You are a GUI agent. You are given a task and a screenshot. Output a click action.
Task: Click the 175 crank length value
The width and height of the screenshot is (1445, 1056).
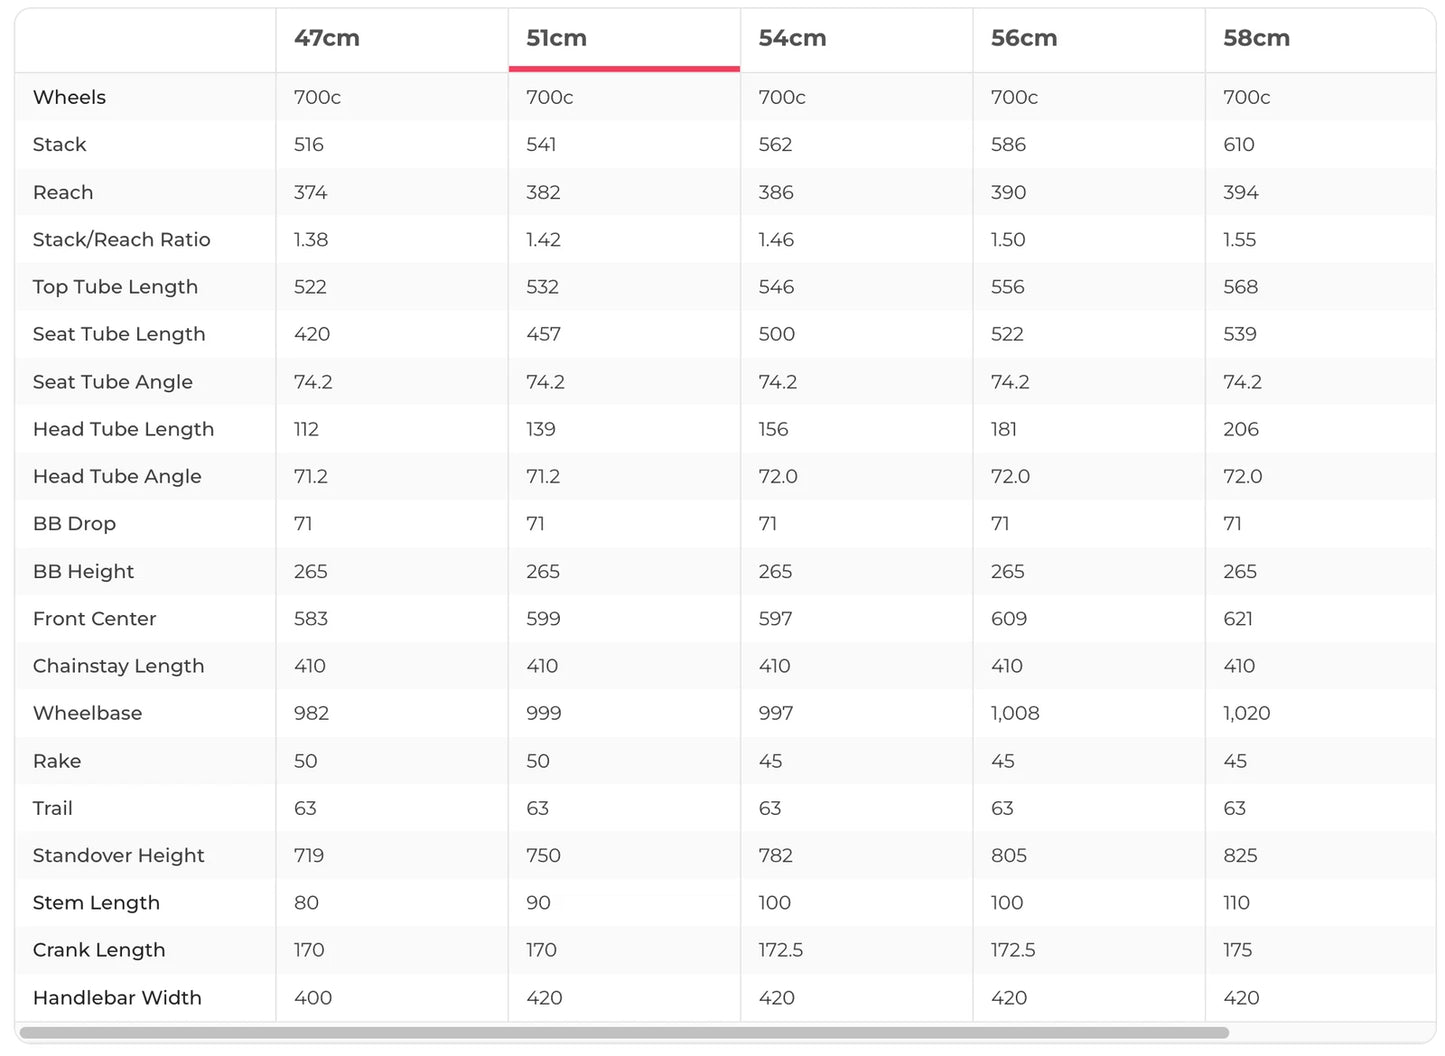click(1237, 951)
